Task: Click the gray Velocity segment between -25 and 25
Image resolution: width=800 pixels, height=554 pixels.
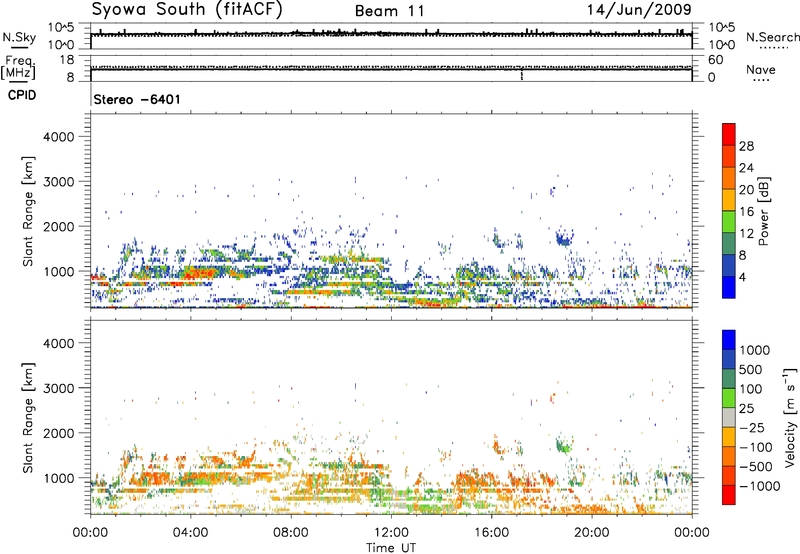Action: tap(729, 417)
